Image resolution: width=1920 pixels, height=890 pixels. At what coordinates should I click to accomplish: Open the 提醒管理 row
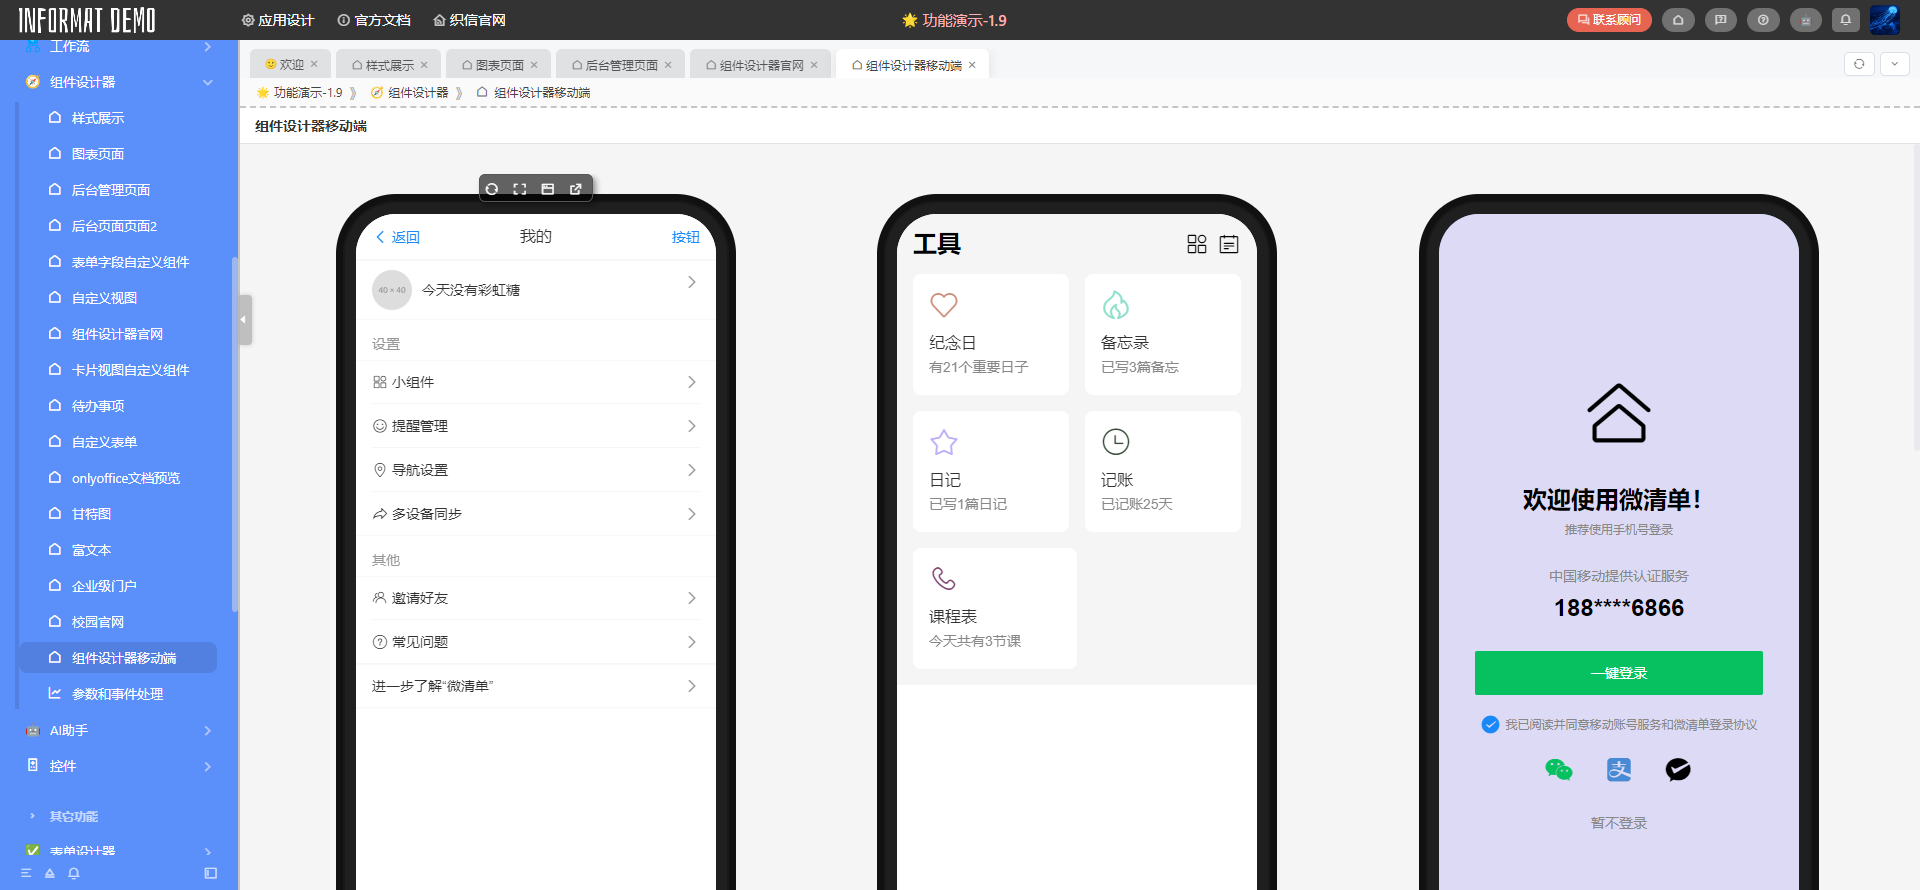point(536,426)
